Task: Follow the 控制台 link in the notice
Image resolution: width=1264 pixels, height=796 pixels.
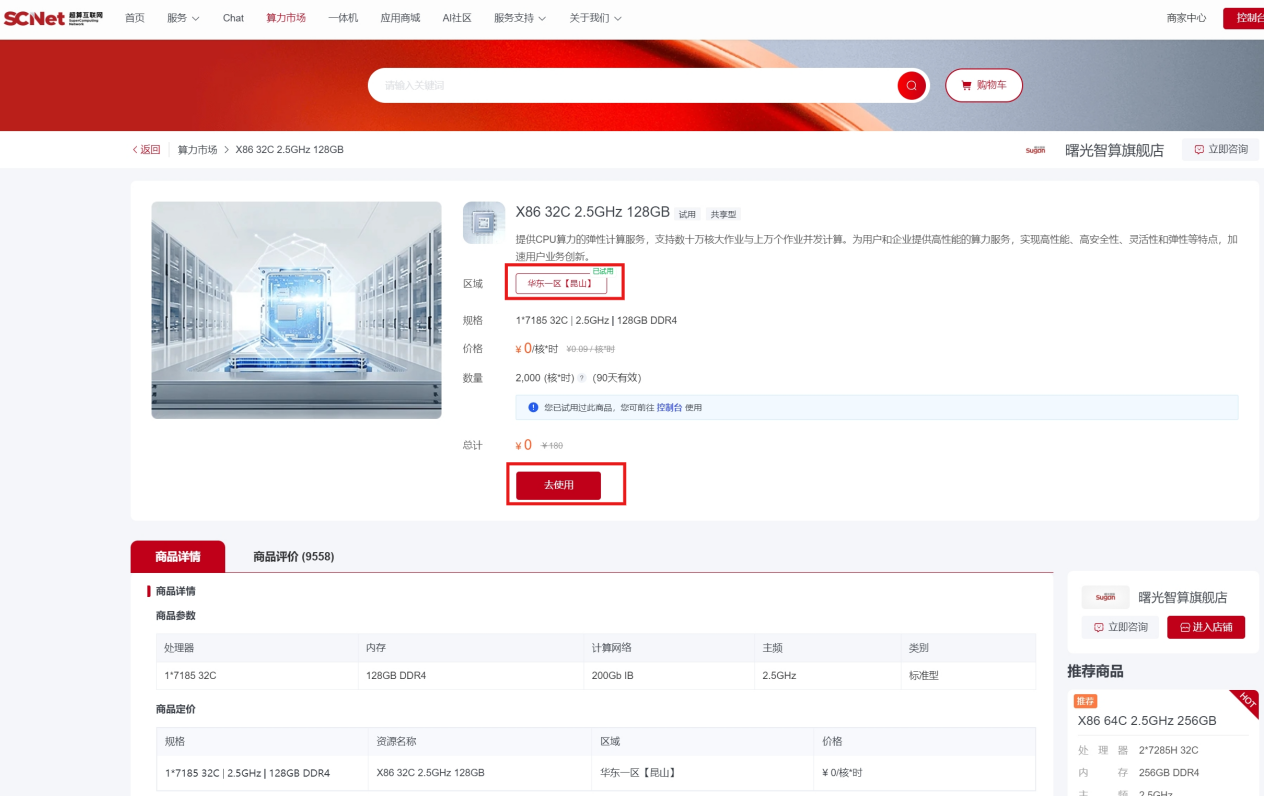Action: pyautogui.click(x=669, y=408)
